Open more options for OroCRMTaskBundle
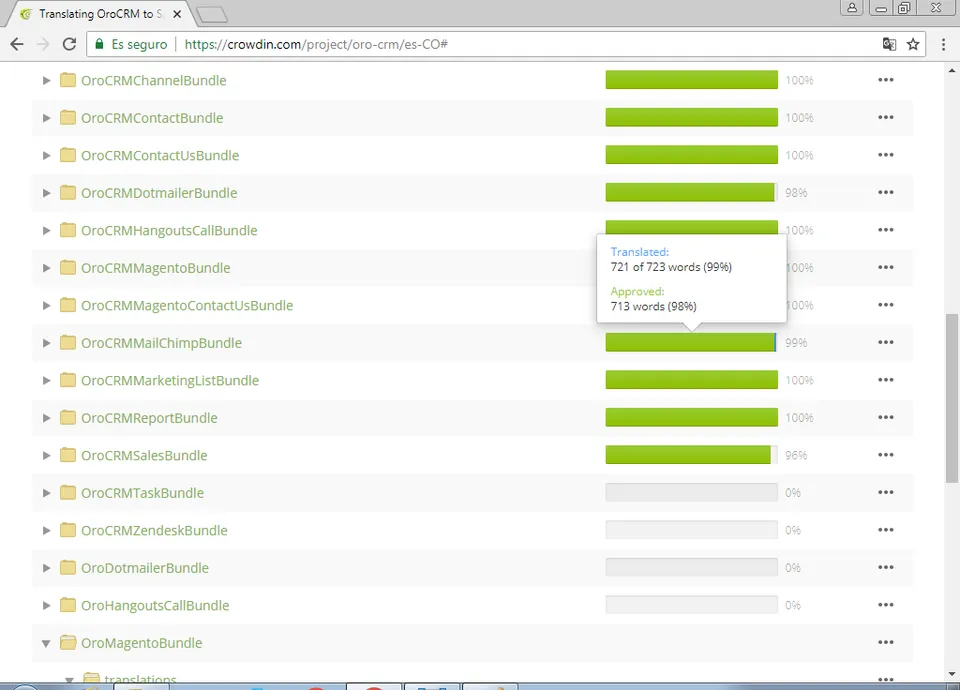The height and width of the screenshot is (690, 960). [885, 492]
